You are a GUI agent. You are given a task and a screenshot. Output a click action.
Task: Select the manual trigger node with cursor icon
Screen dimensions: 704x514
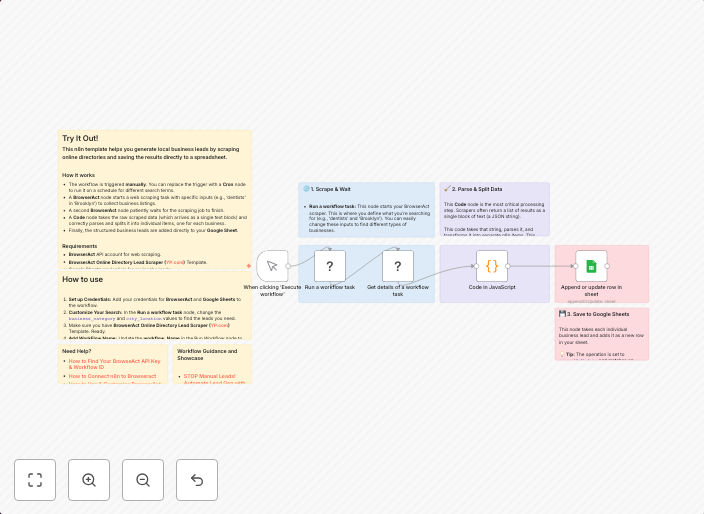[272, 266]
